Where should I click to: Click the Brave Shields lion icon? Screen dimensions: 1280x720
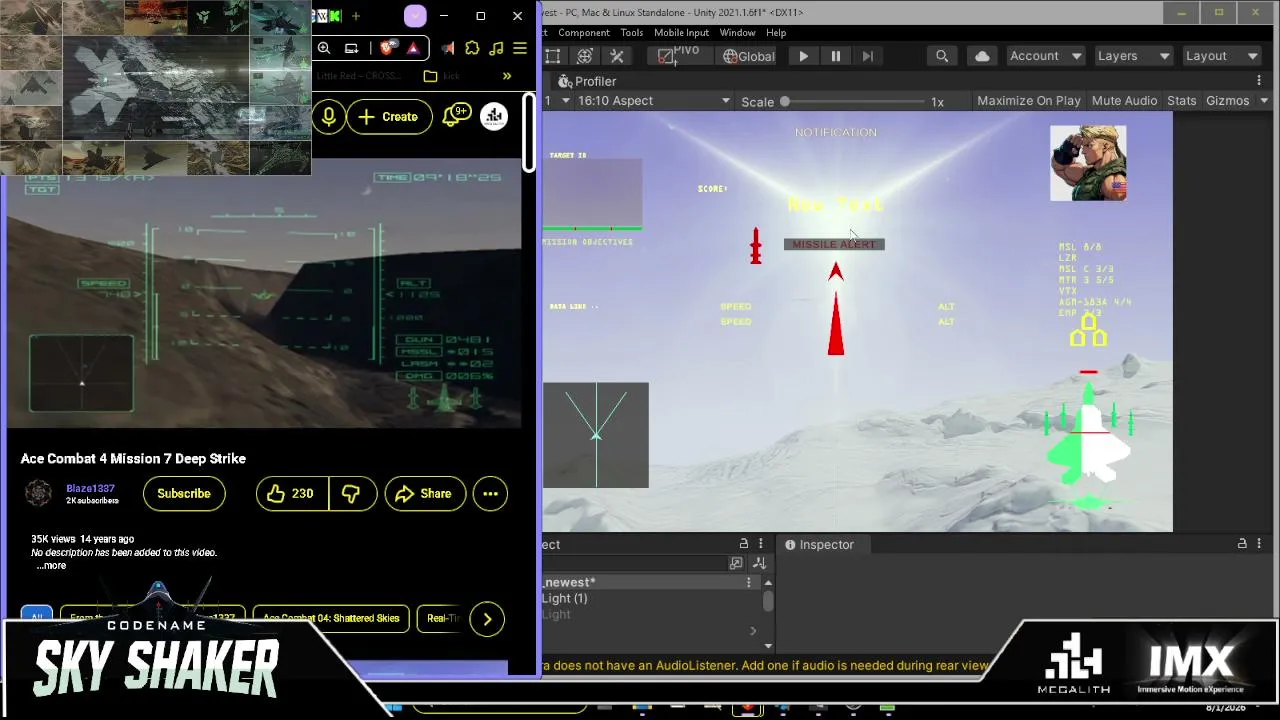click(387, 48)
